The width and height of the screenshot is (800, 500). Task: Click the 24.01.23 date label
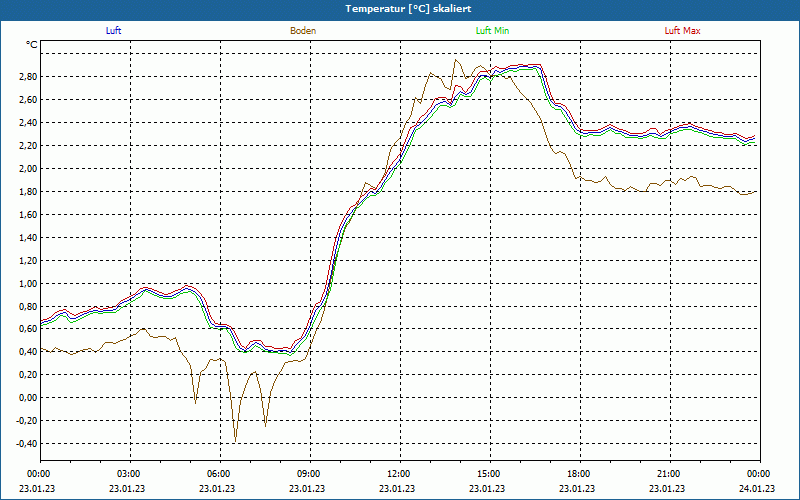[757, 489]
